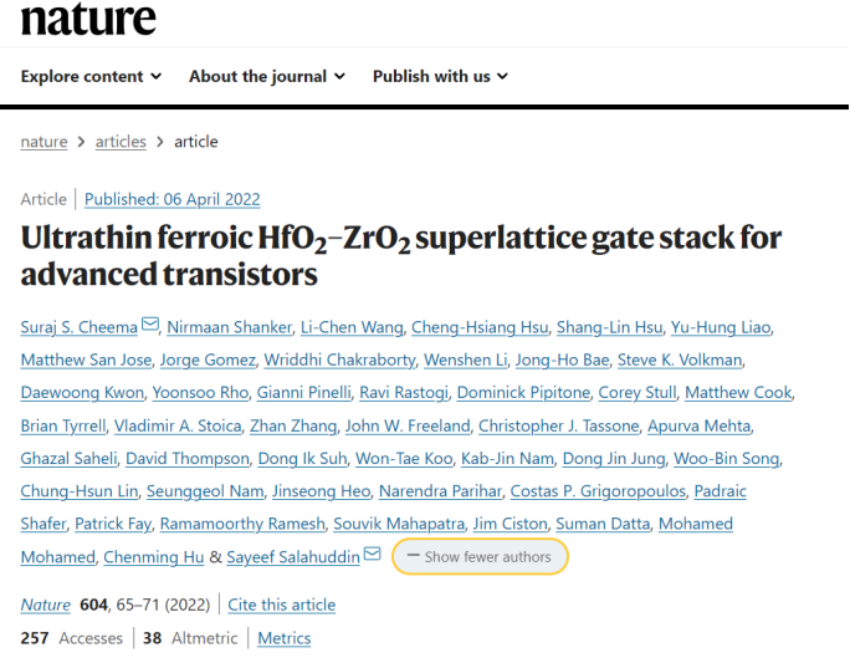
Task: Expand the Explore content dropdown
Action: 91,76
